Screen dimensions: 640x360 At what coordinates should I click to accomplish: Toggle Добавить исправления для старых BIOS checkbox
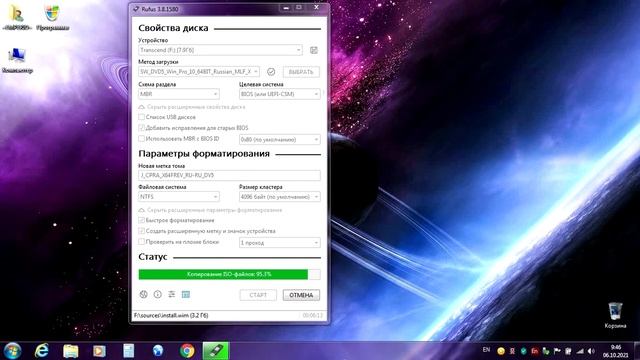(x=142, y=128)
